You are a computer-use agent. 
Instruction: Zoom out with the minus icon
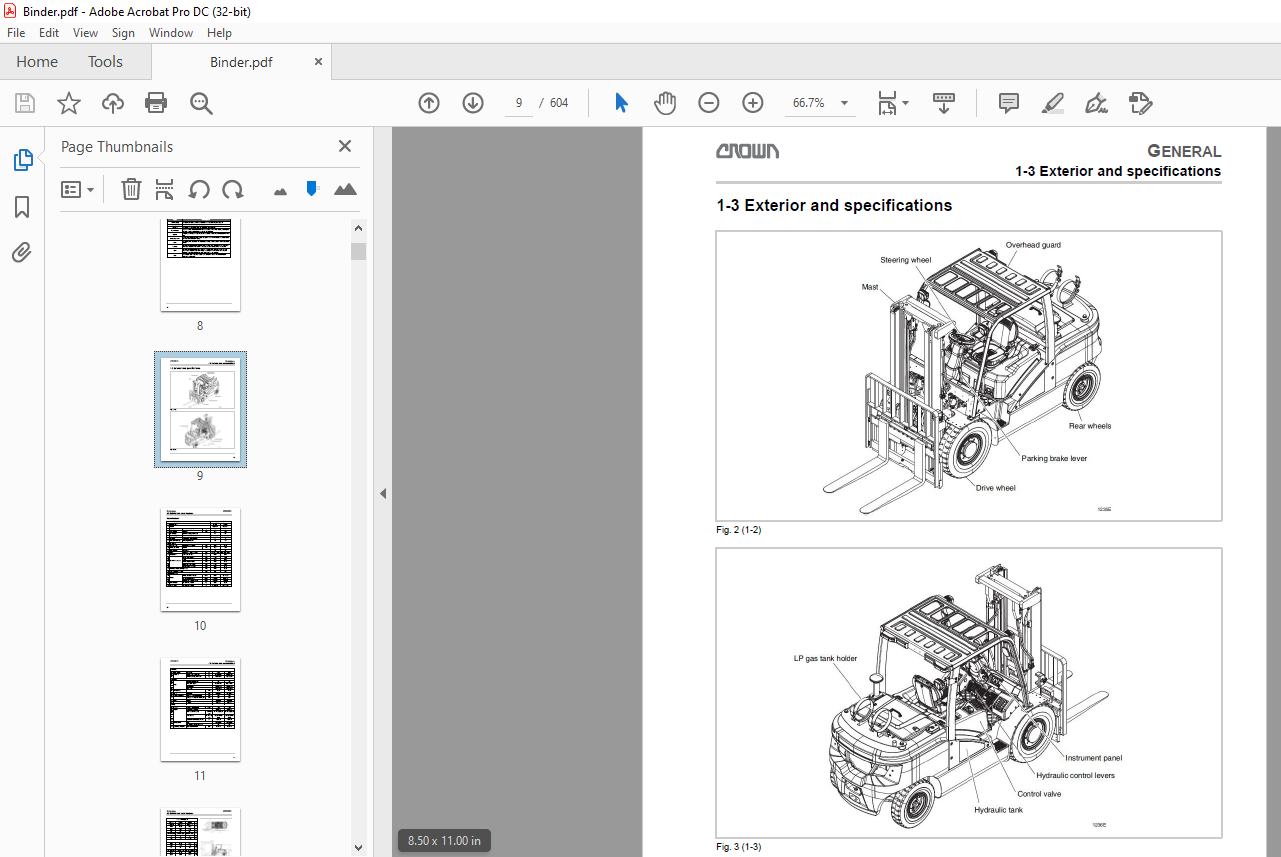709,103
